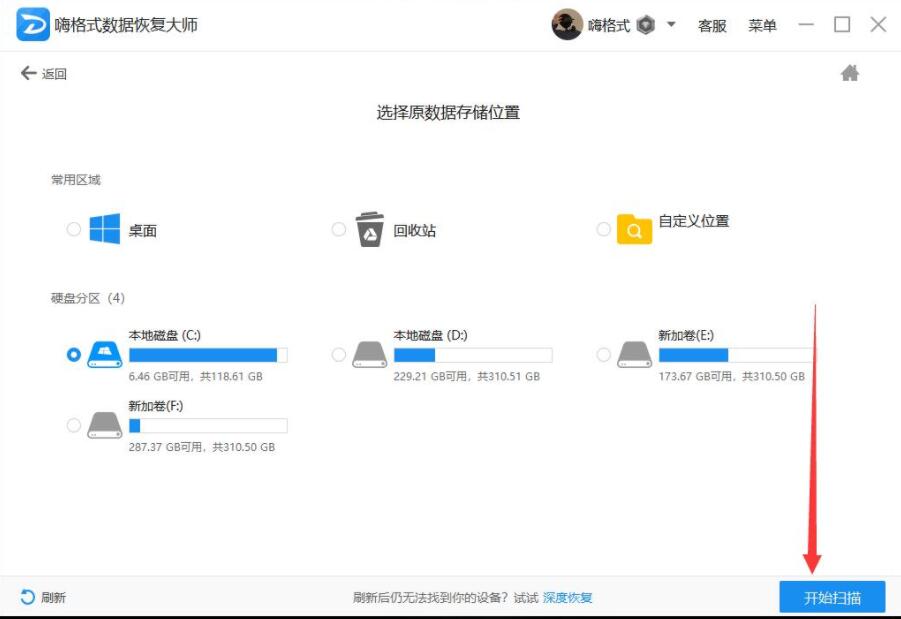Click the C: drive disk icon

click(105, 355)
